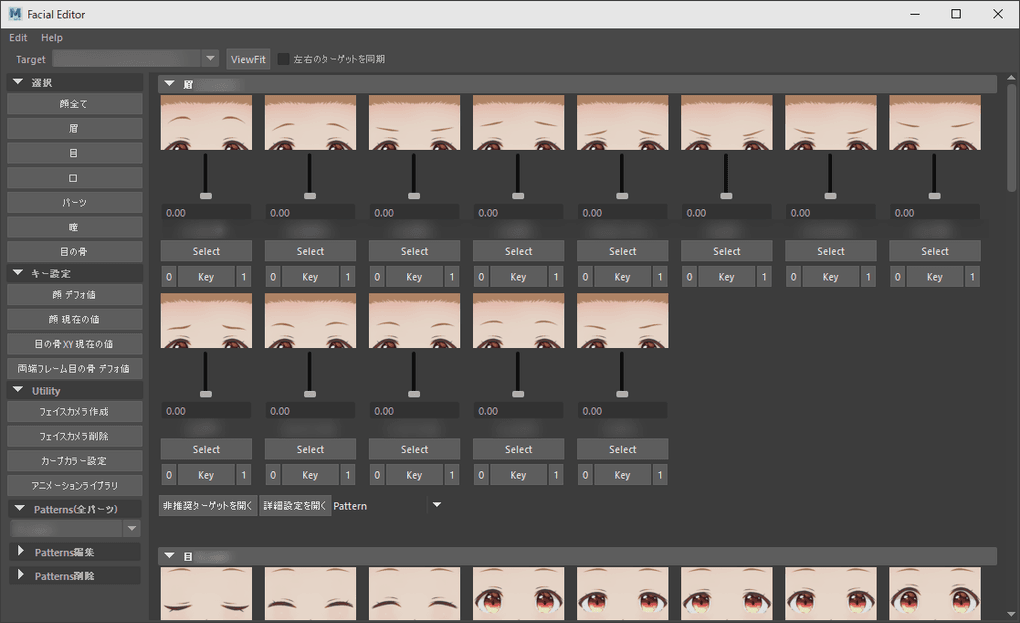
Task: Click the フェイスカメラ作成 button
Action: (74, 411)
